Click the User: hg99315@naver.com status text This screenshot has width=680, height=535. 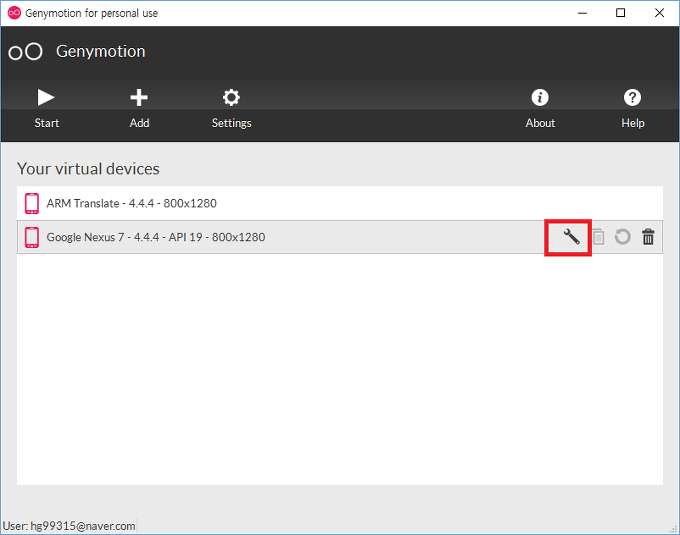click(x=69, y=526)
